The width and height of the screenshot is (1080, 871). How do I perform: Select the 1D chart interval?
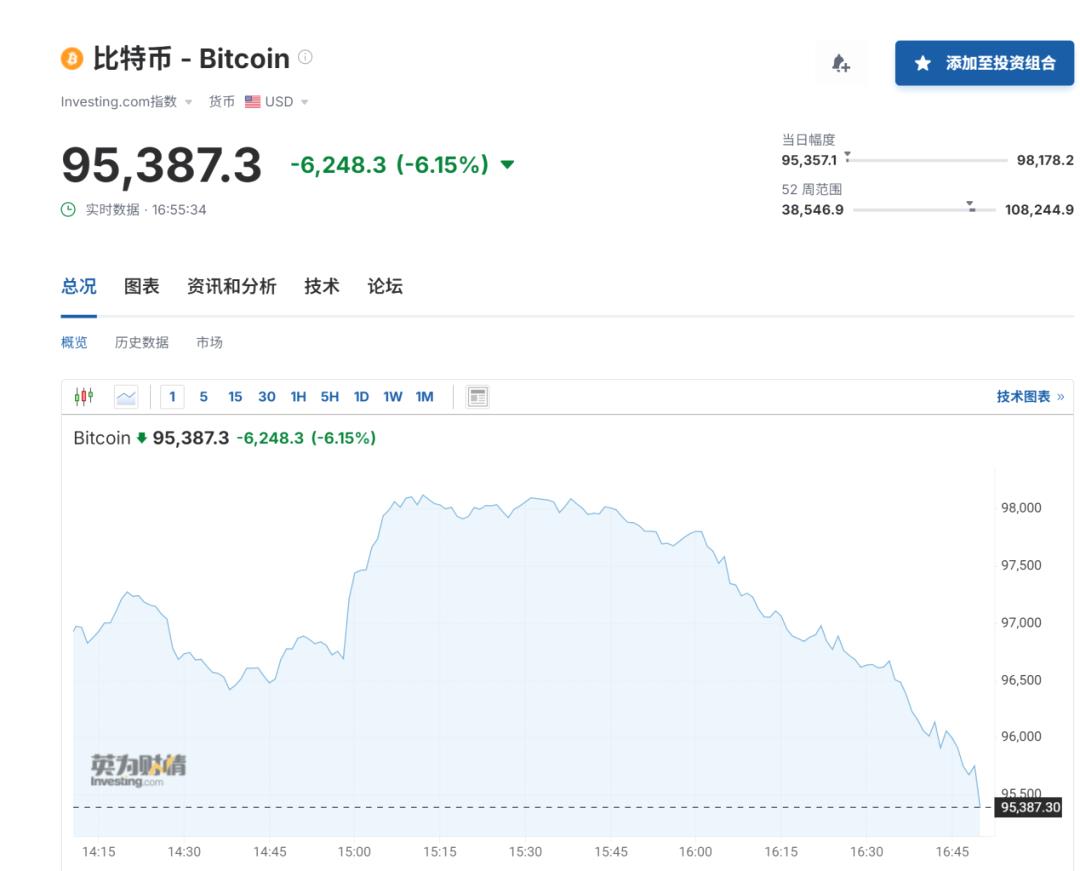tap(361, 397)
